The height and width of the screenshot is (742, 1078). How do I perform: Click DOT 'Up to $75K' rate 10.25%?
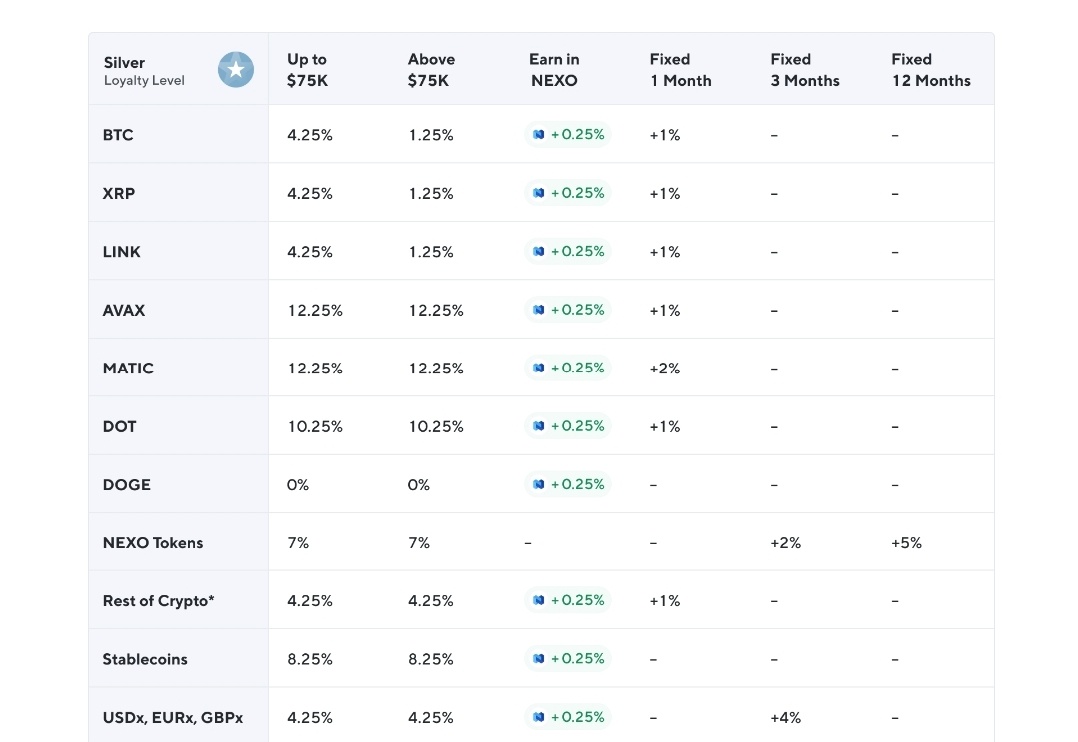[315, 426]
